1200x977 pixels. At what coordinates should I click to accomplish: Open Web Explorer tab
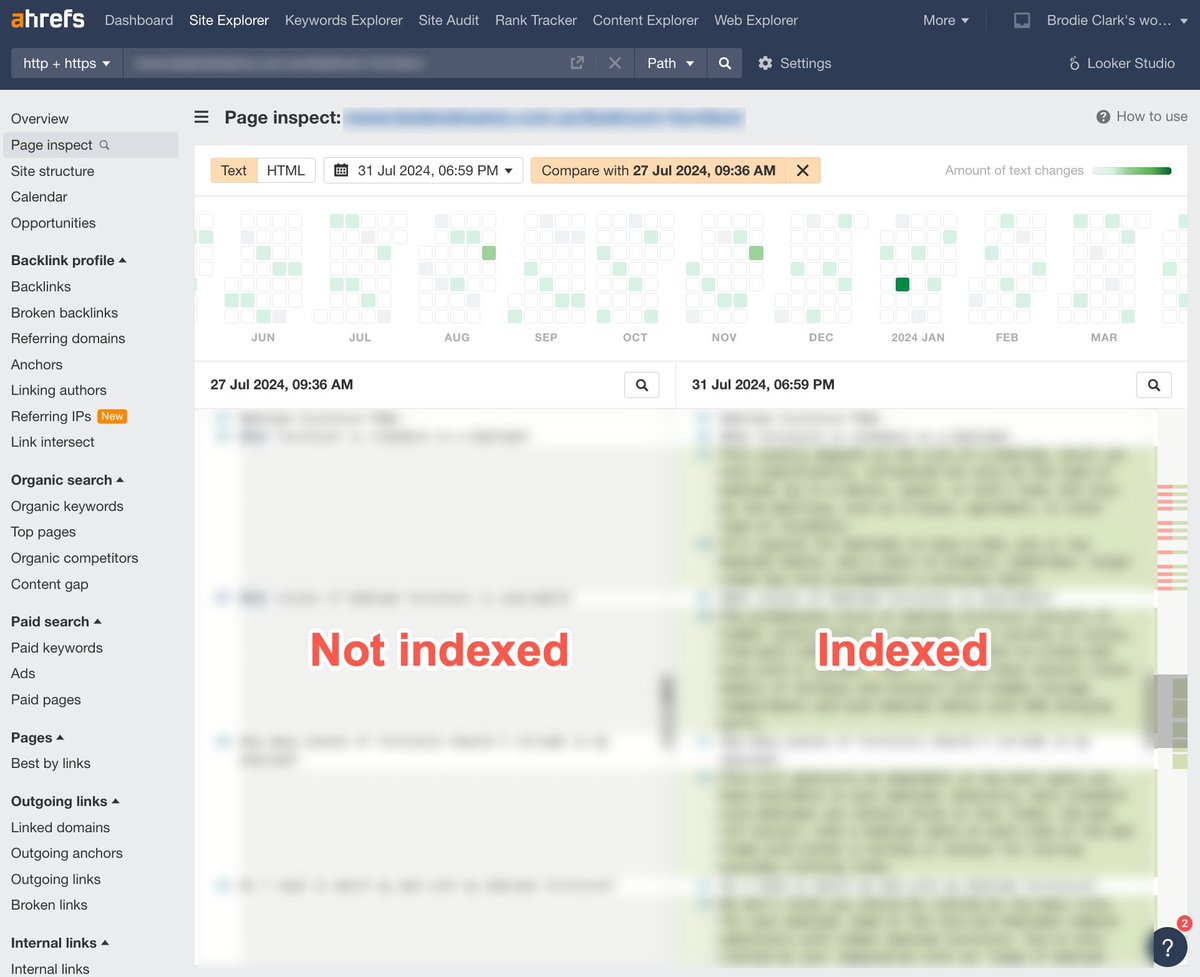coord(756,20)
